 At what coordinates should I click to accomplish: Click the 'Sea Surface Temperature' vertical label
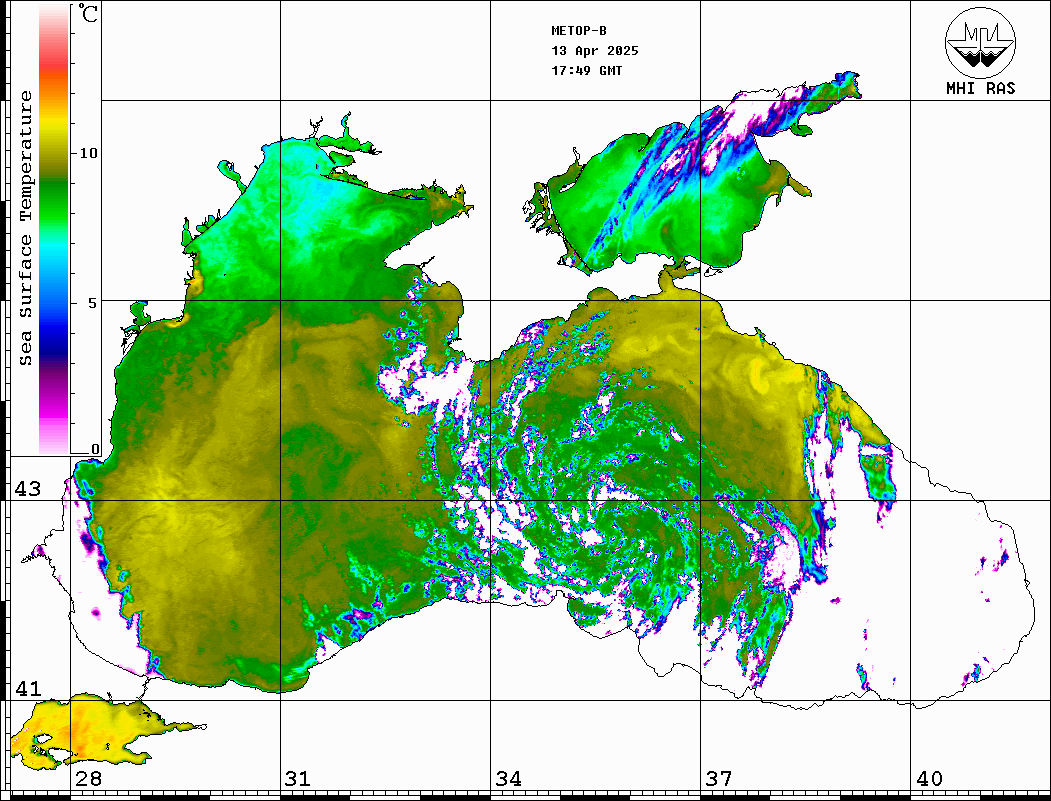25,228
